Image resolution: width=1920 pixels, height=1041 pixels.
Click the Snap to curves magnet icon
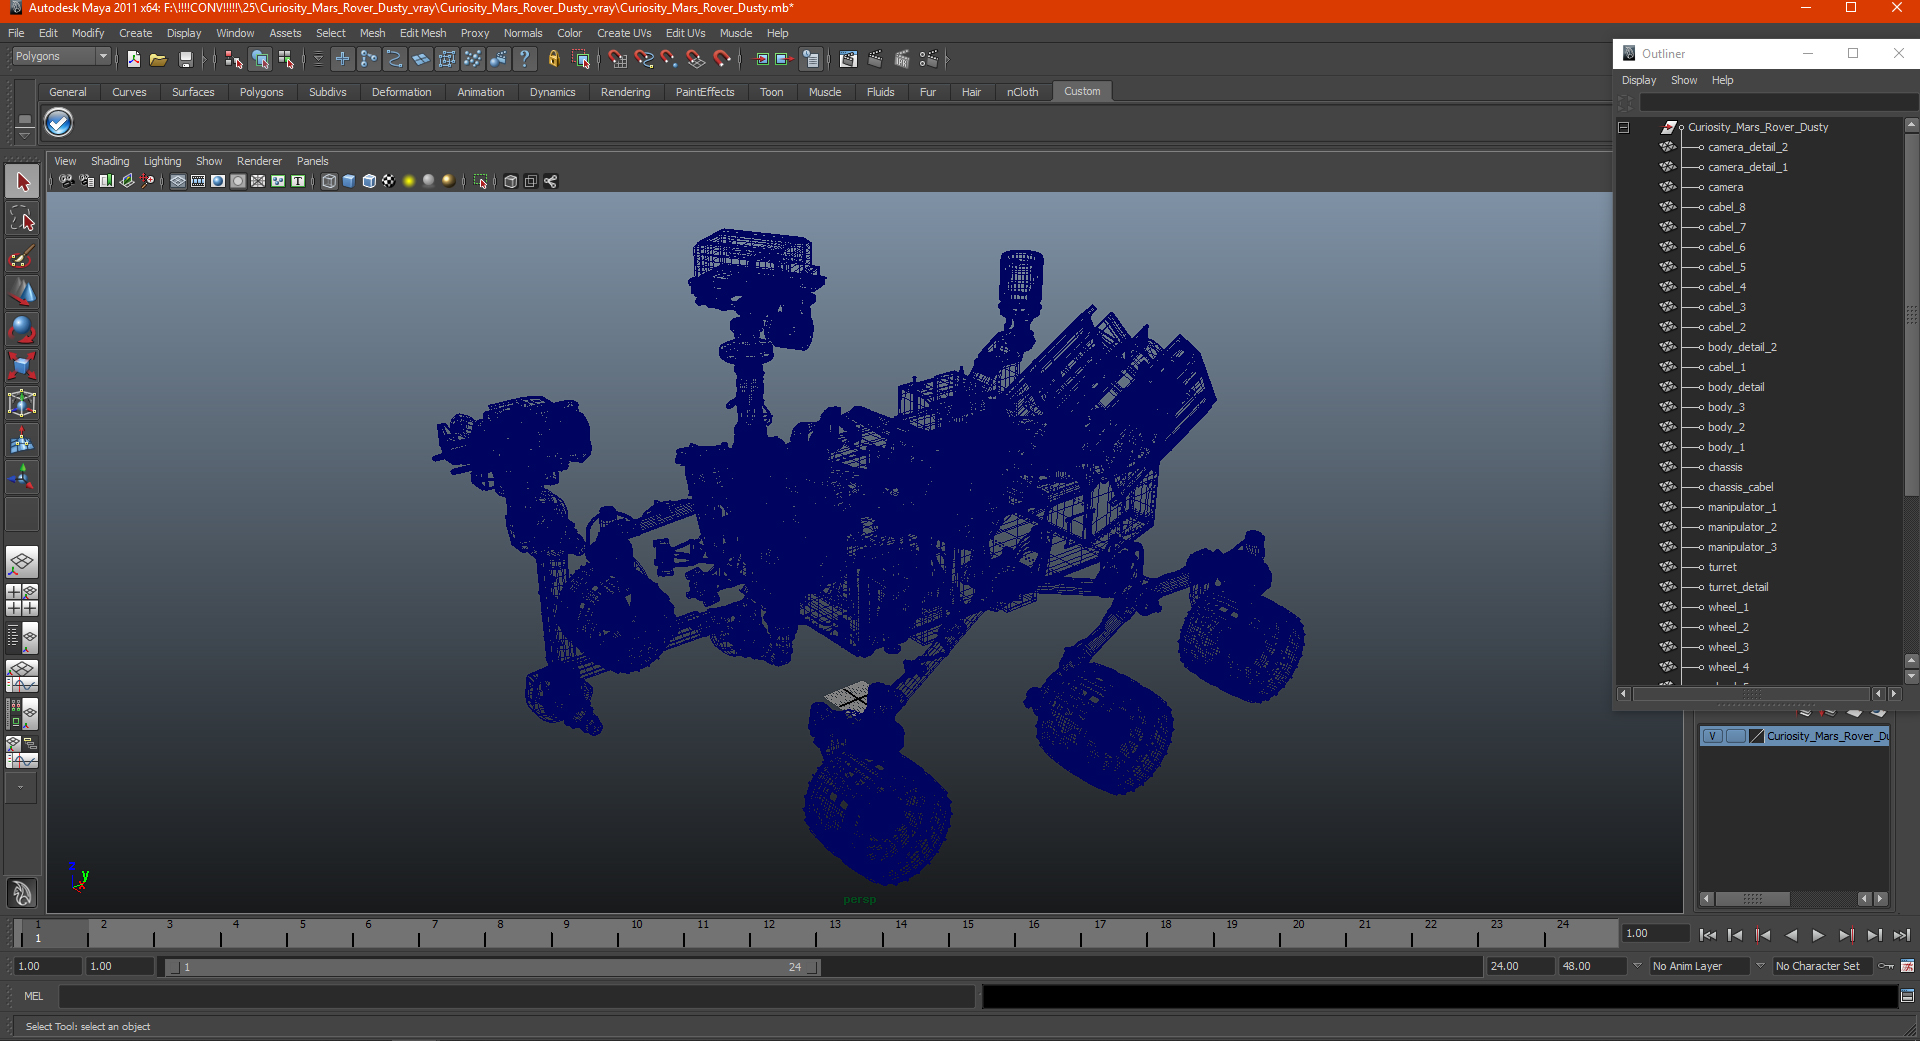644,59
